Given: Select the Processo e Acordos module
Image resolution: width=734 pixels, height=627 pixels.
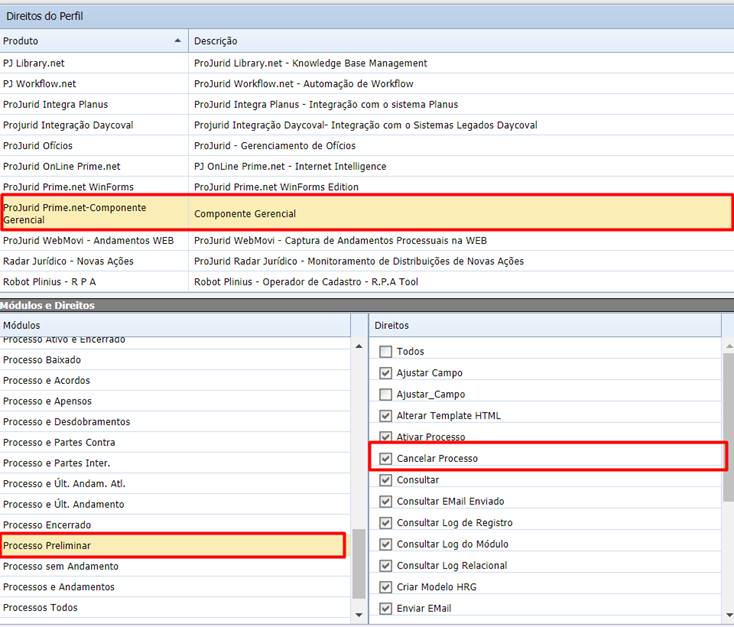Looking at the screenshot, I should click(175, 380).
